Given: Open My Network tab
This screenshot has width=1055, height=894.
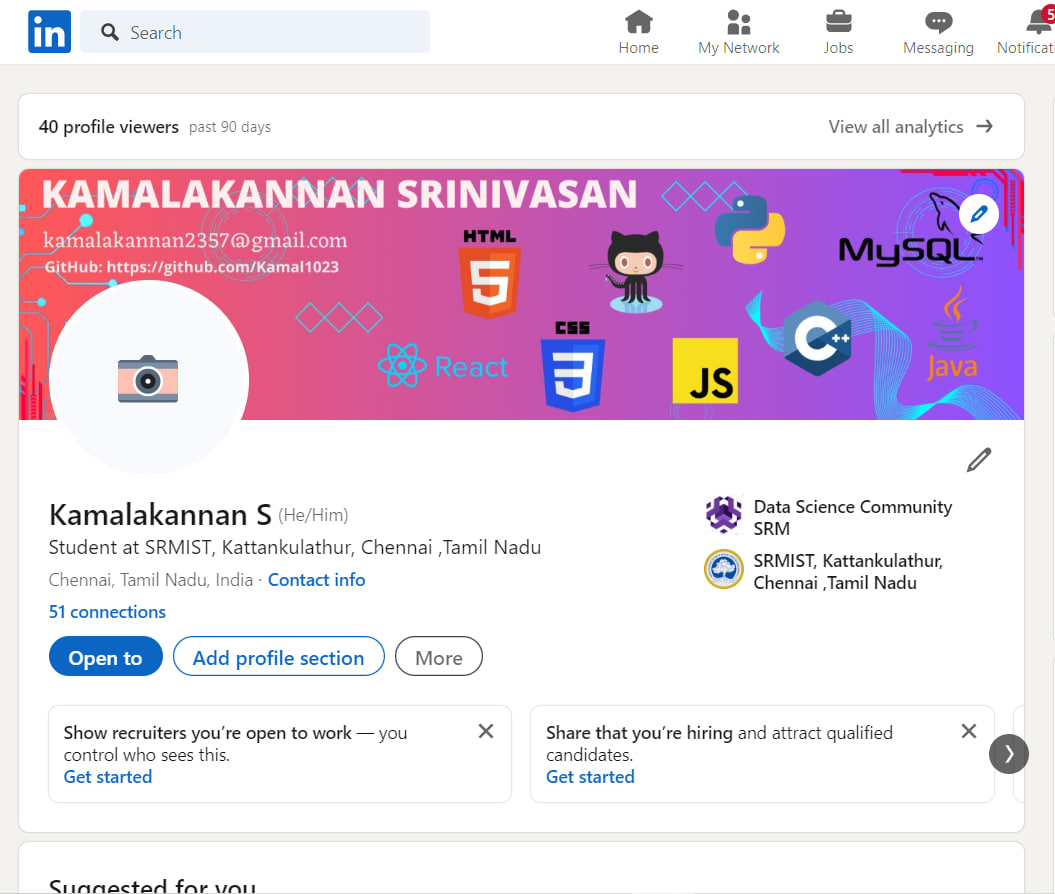Looking at the screenshot, I should coord(738,32).
